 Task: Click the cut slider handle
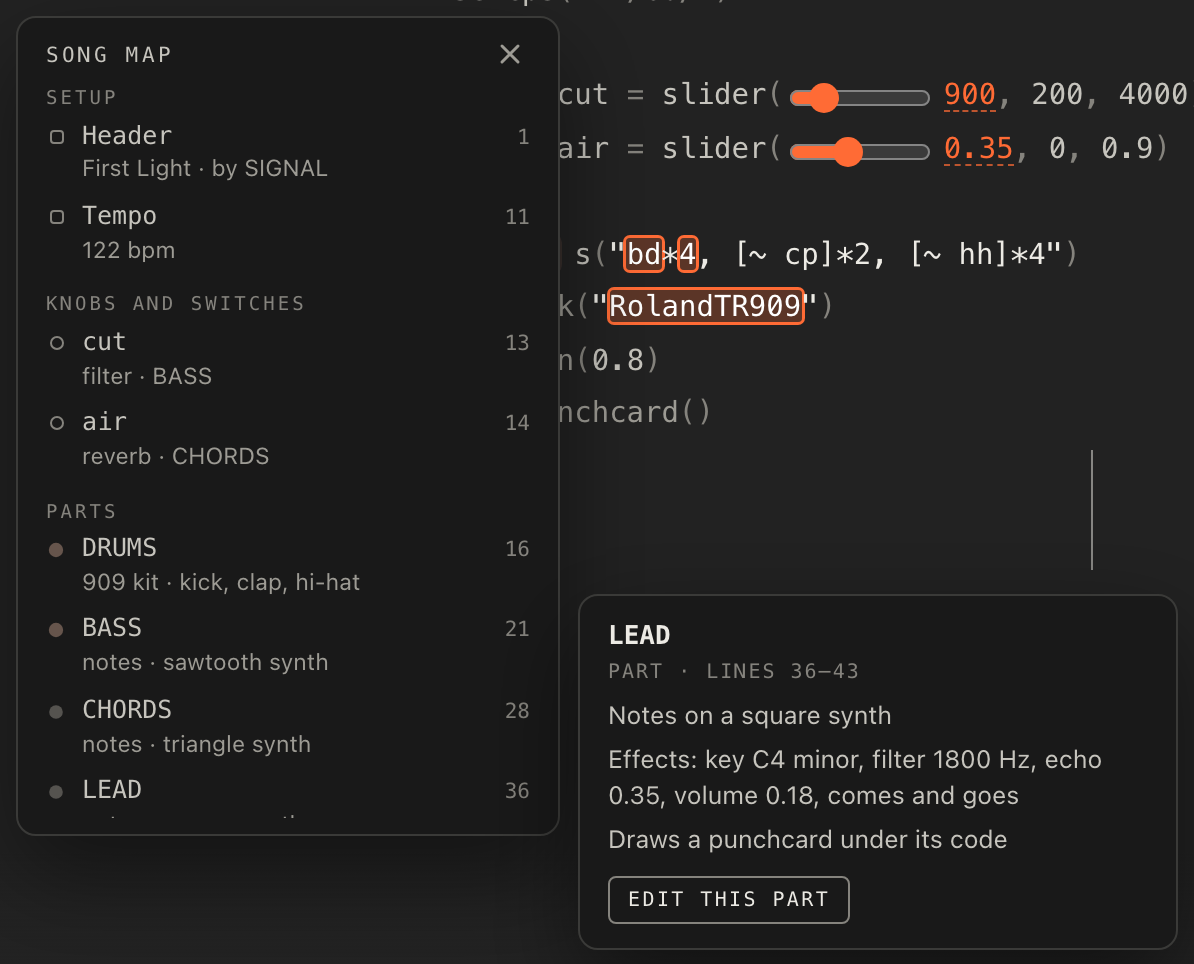tap(823, 97)
